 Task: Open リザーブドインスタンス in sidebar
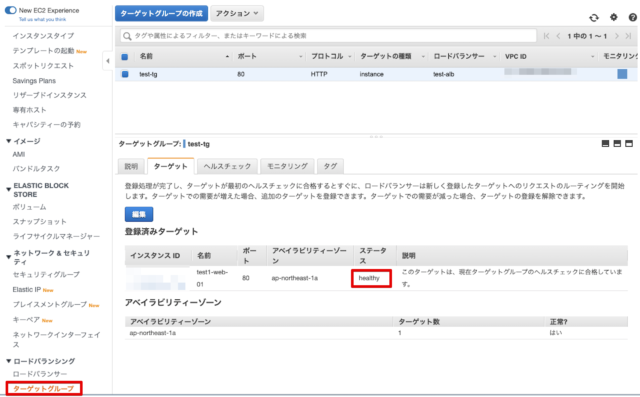click(x=49, y=95)
